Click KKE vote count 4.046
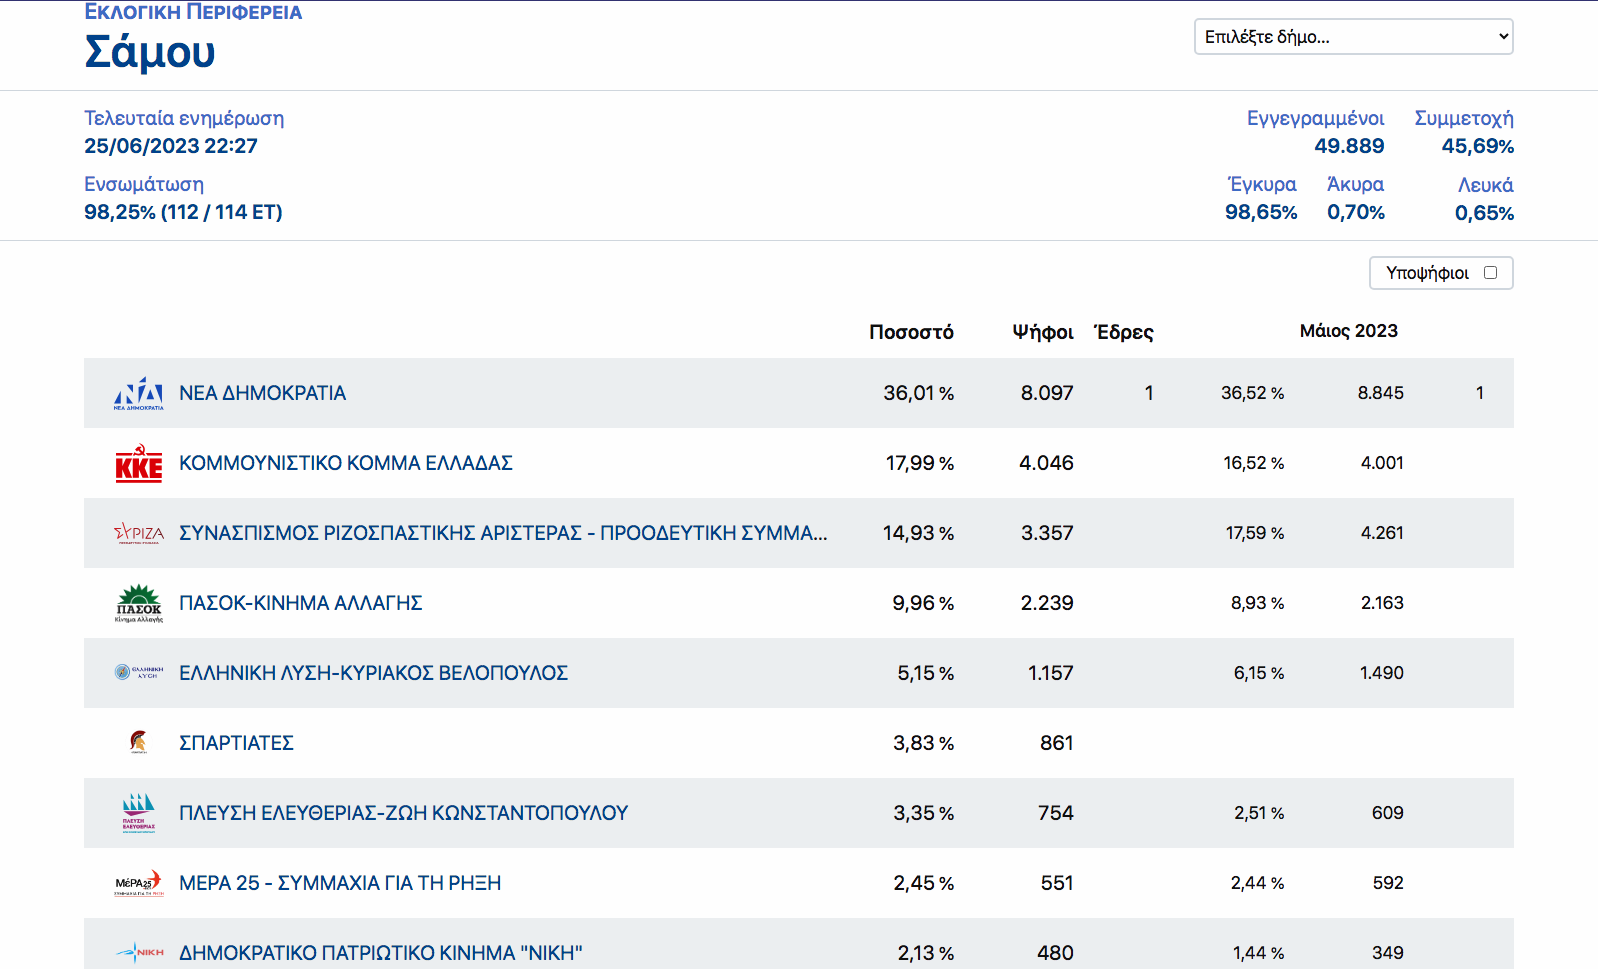The height and width of the screenshot is (969, 1598). (x=1046, y=463)
